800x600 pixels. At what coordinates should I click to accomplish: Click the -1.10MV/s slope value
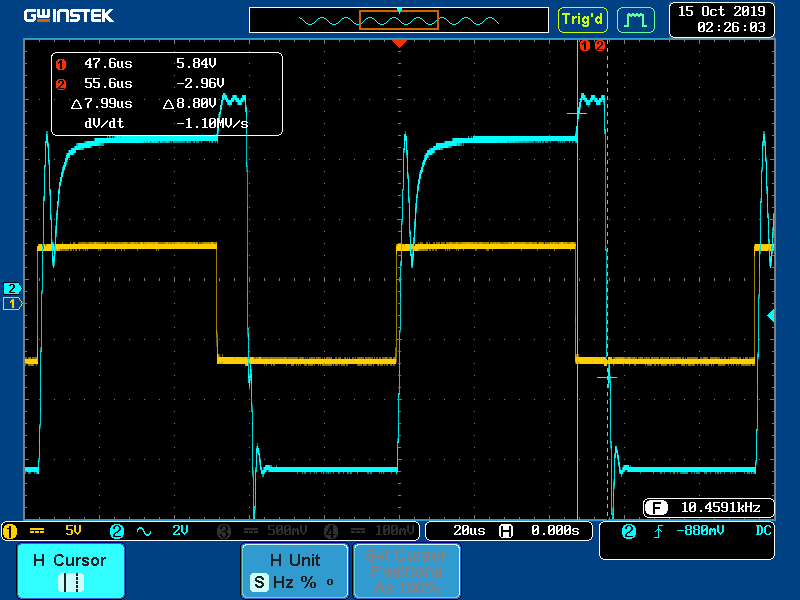[x=212, y=123]
